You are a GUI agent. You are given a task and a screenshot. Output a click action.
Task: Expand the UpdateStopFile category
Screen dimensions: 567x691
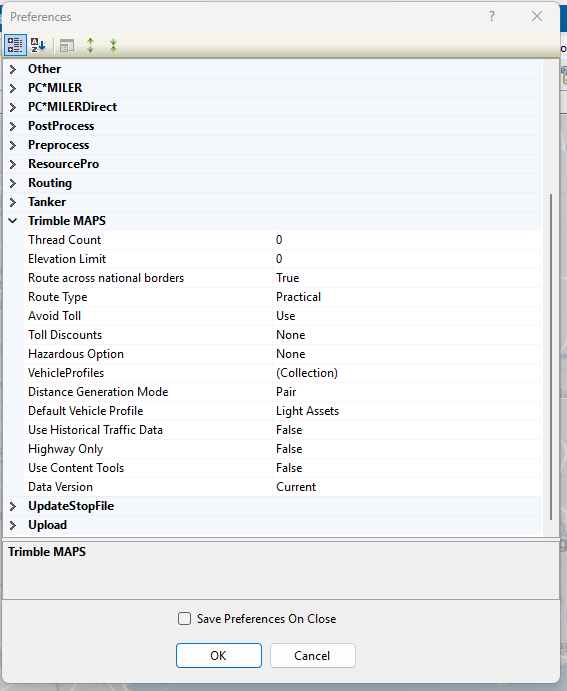point(13,506)
